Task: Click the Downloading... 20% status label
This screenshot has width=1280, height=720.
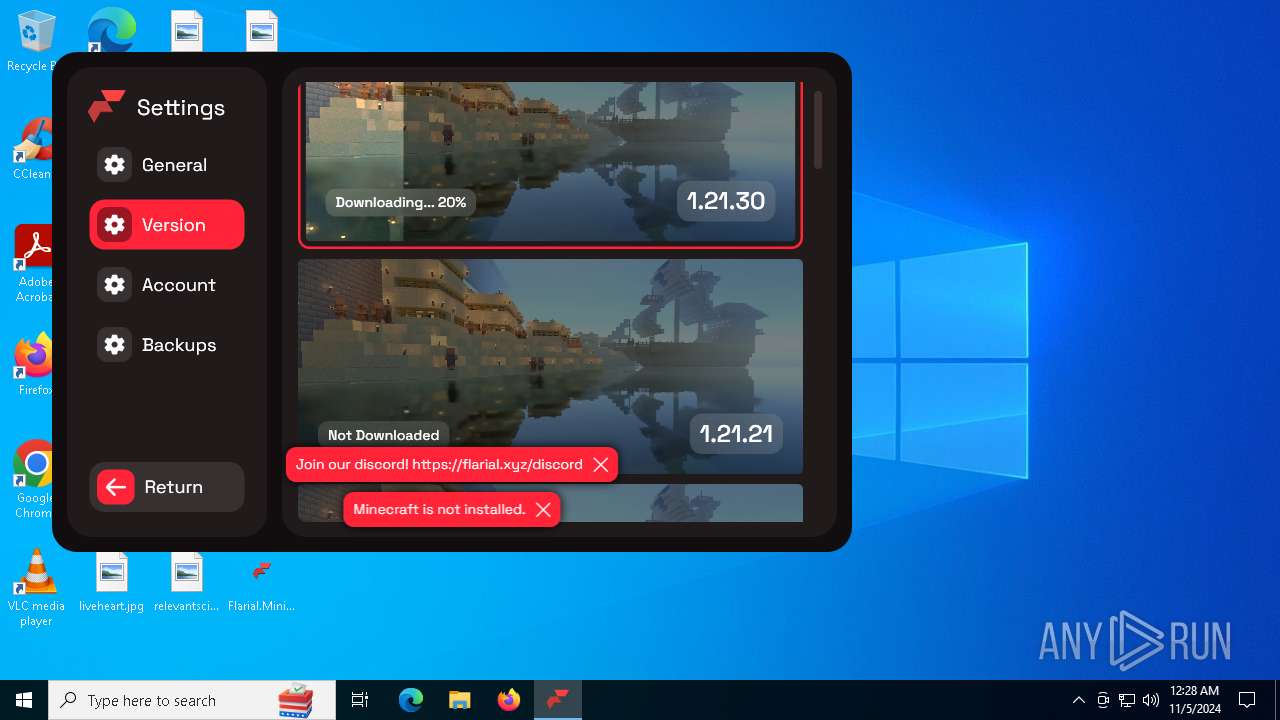Action: coord(401,202)
